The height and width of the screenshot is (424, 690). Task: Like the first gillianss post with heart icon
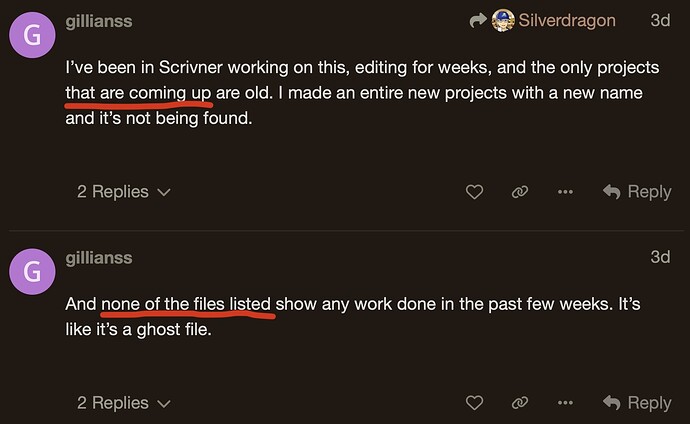coord(474,192)
